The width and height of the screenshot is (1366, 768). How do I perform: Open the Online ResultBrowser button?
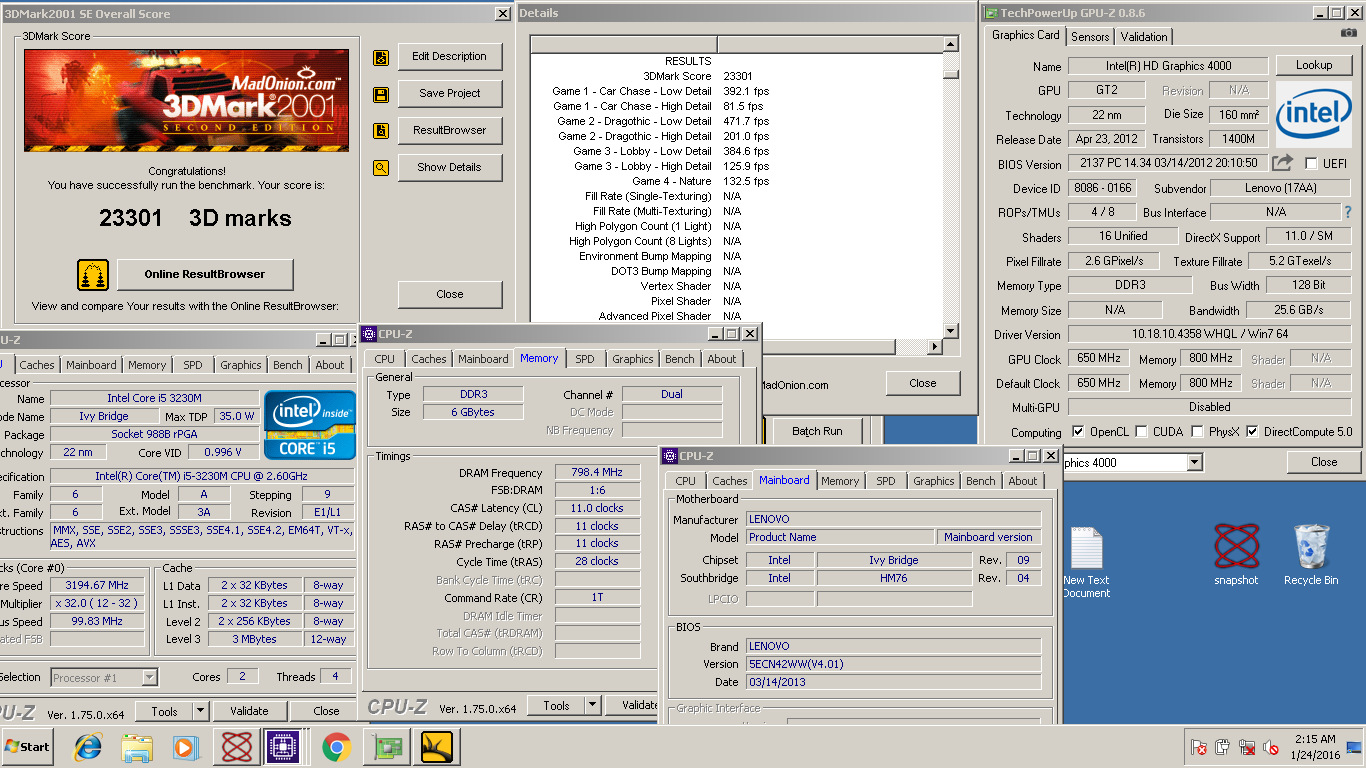pyautogui.click(x=205, y=274)
